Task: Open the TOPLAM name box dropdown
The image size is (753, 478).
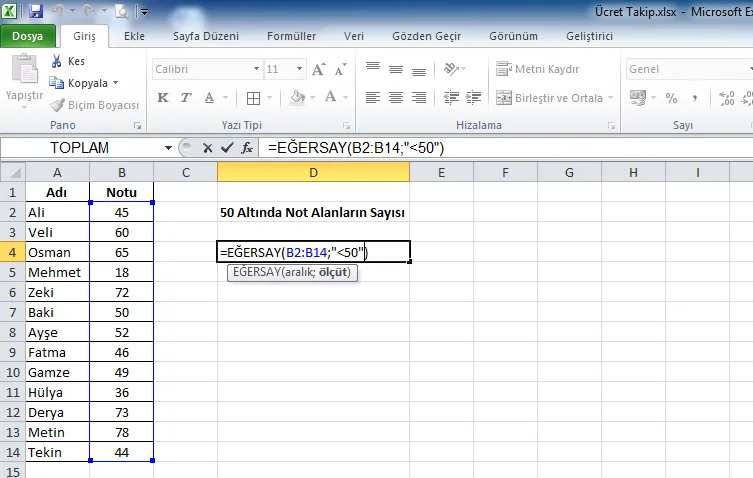Action: coord(168,147)
